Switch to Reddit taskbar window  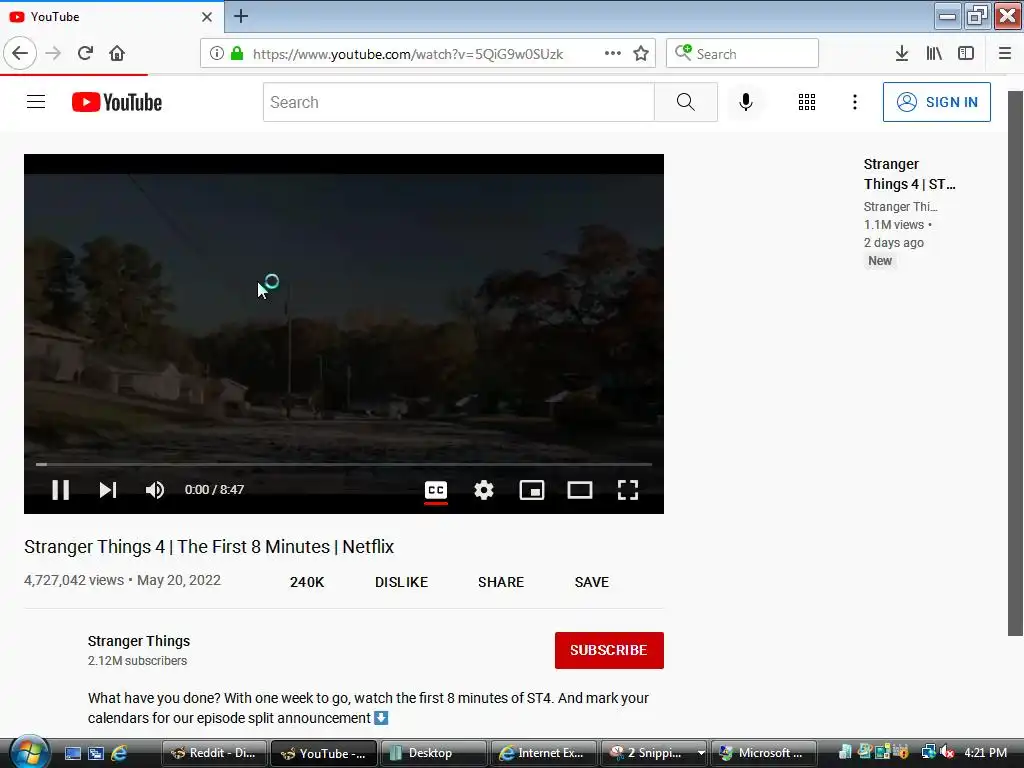click(214, 754)
